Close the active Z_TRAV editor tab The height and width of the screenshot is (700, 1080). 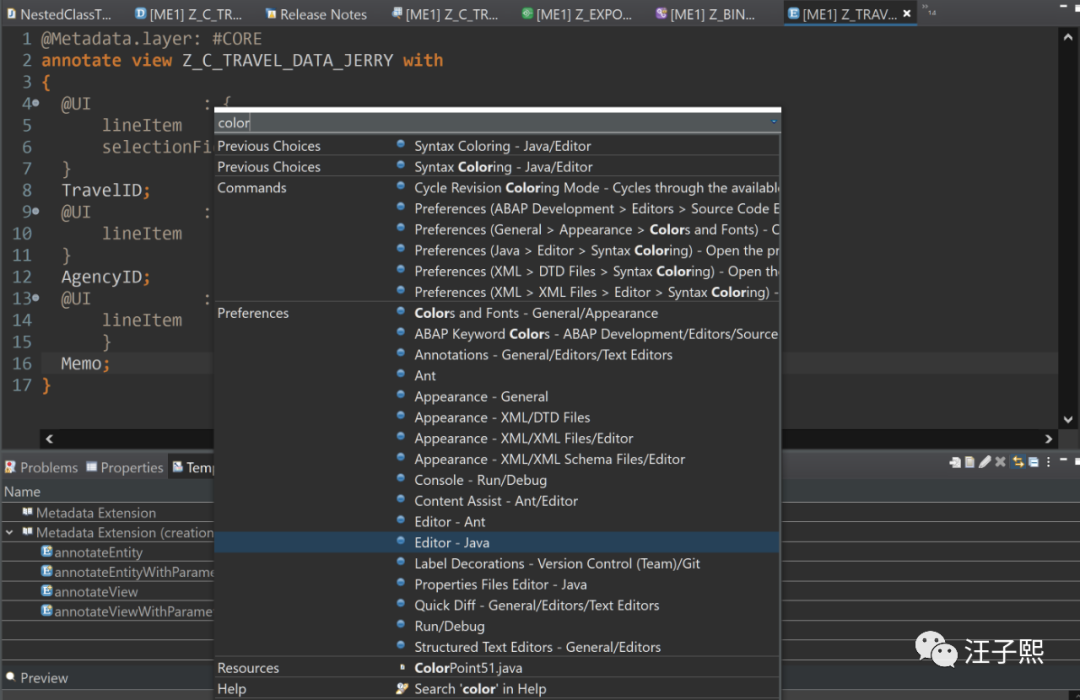point(907,14)
